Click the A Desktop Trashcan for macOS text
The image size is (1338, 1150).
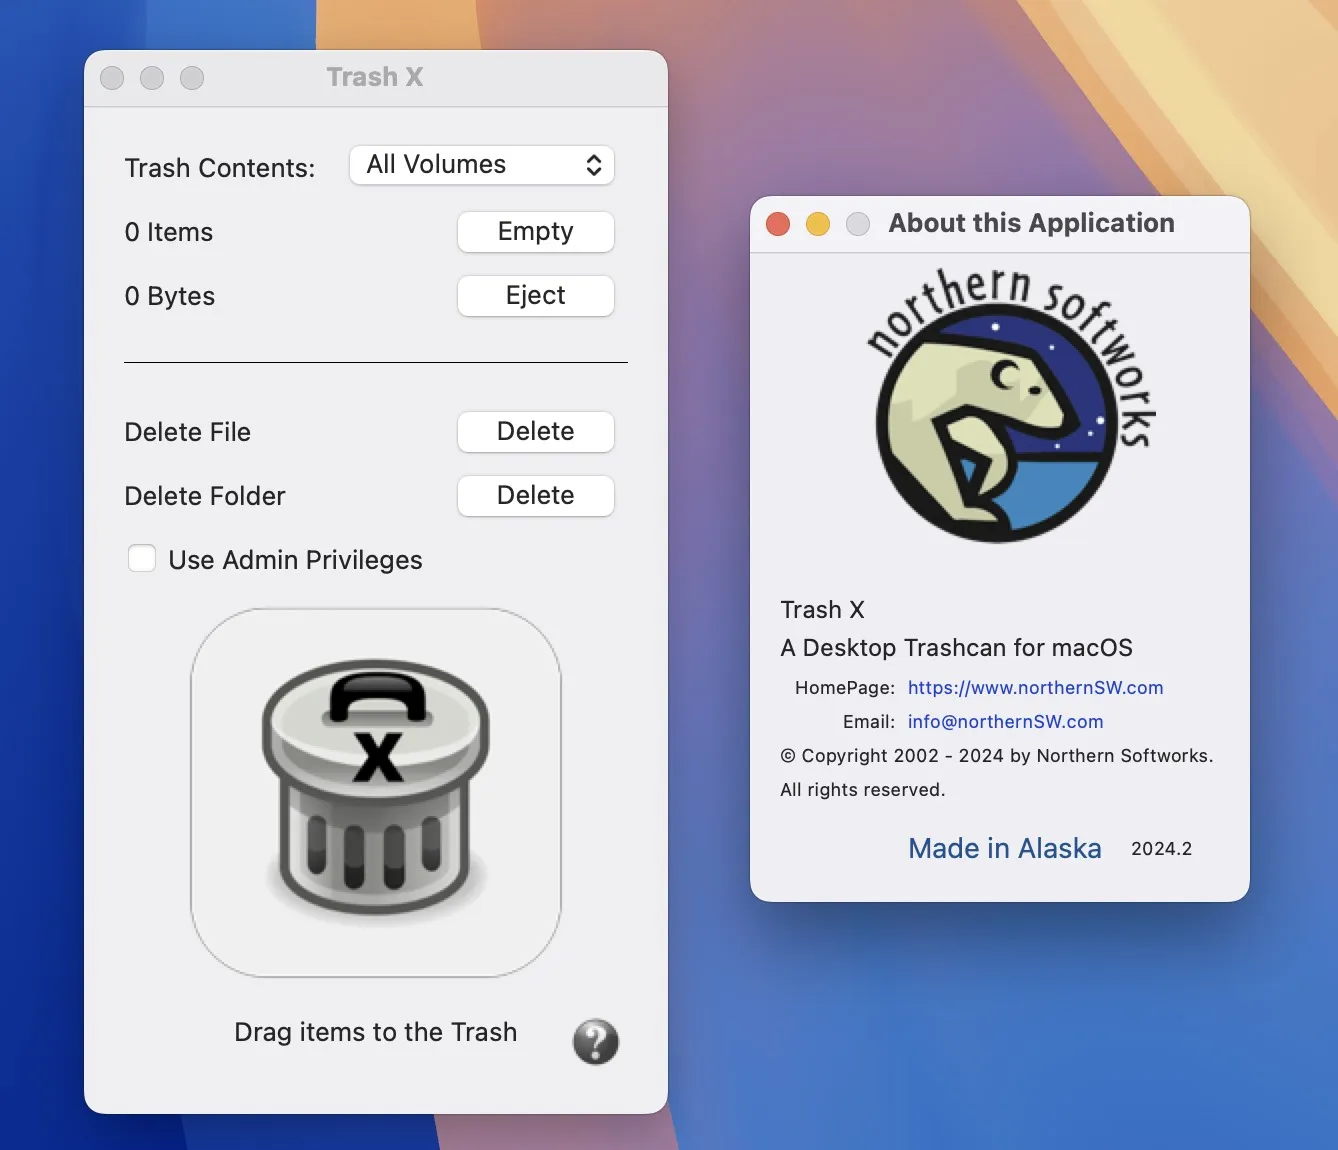click(x=957, y=648)
